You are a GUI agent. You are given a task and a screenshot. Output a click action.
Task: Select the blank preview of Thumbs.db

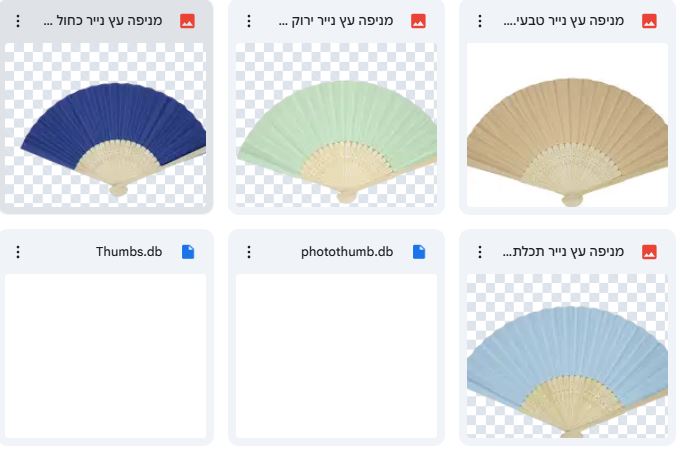(x=105, y=355)
